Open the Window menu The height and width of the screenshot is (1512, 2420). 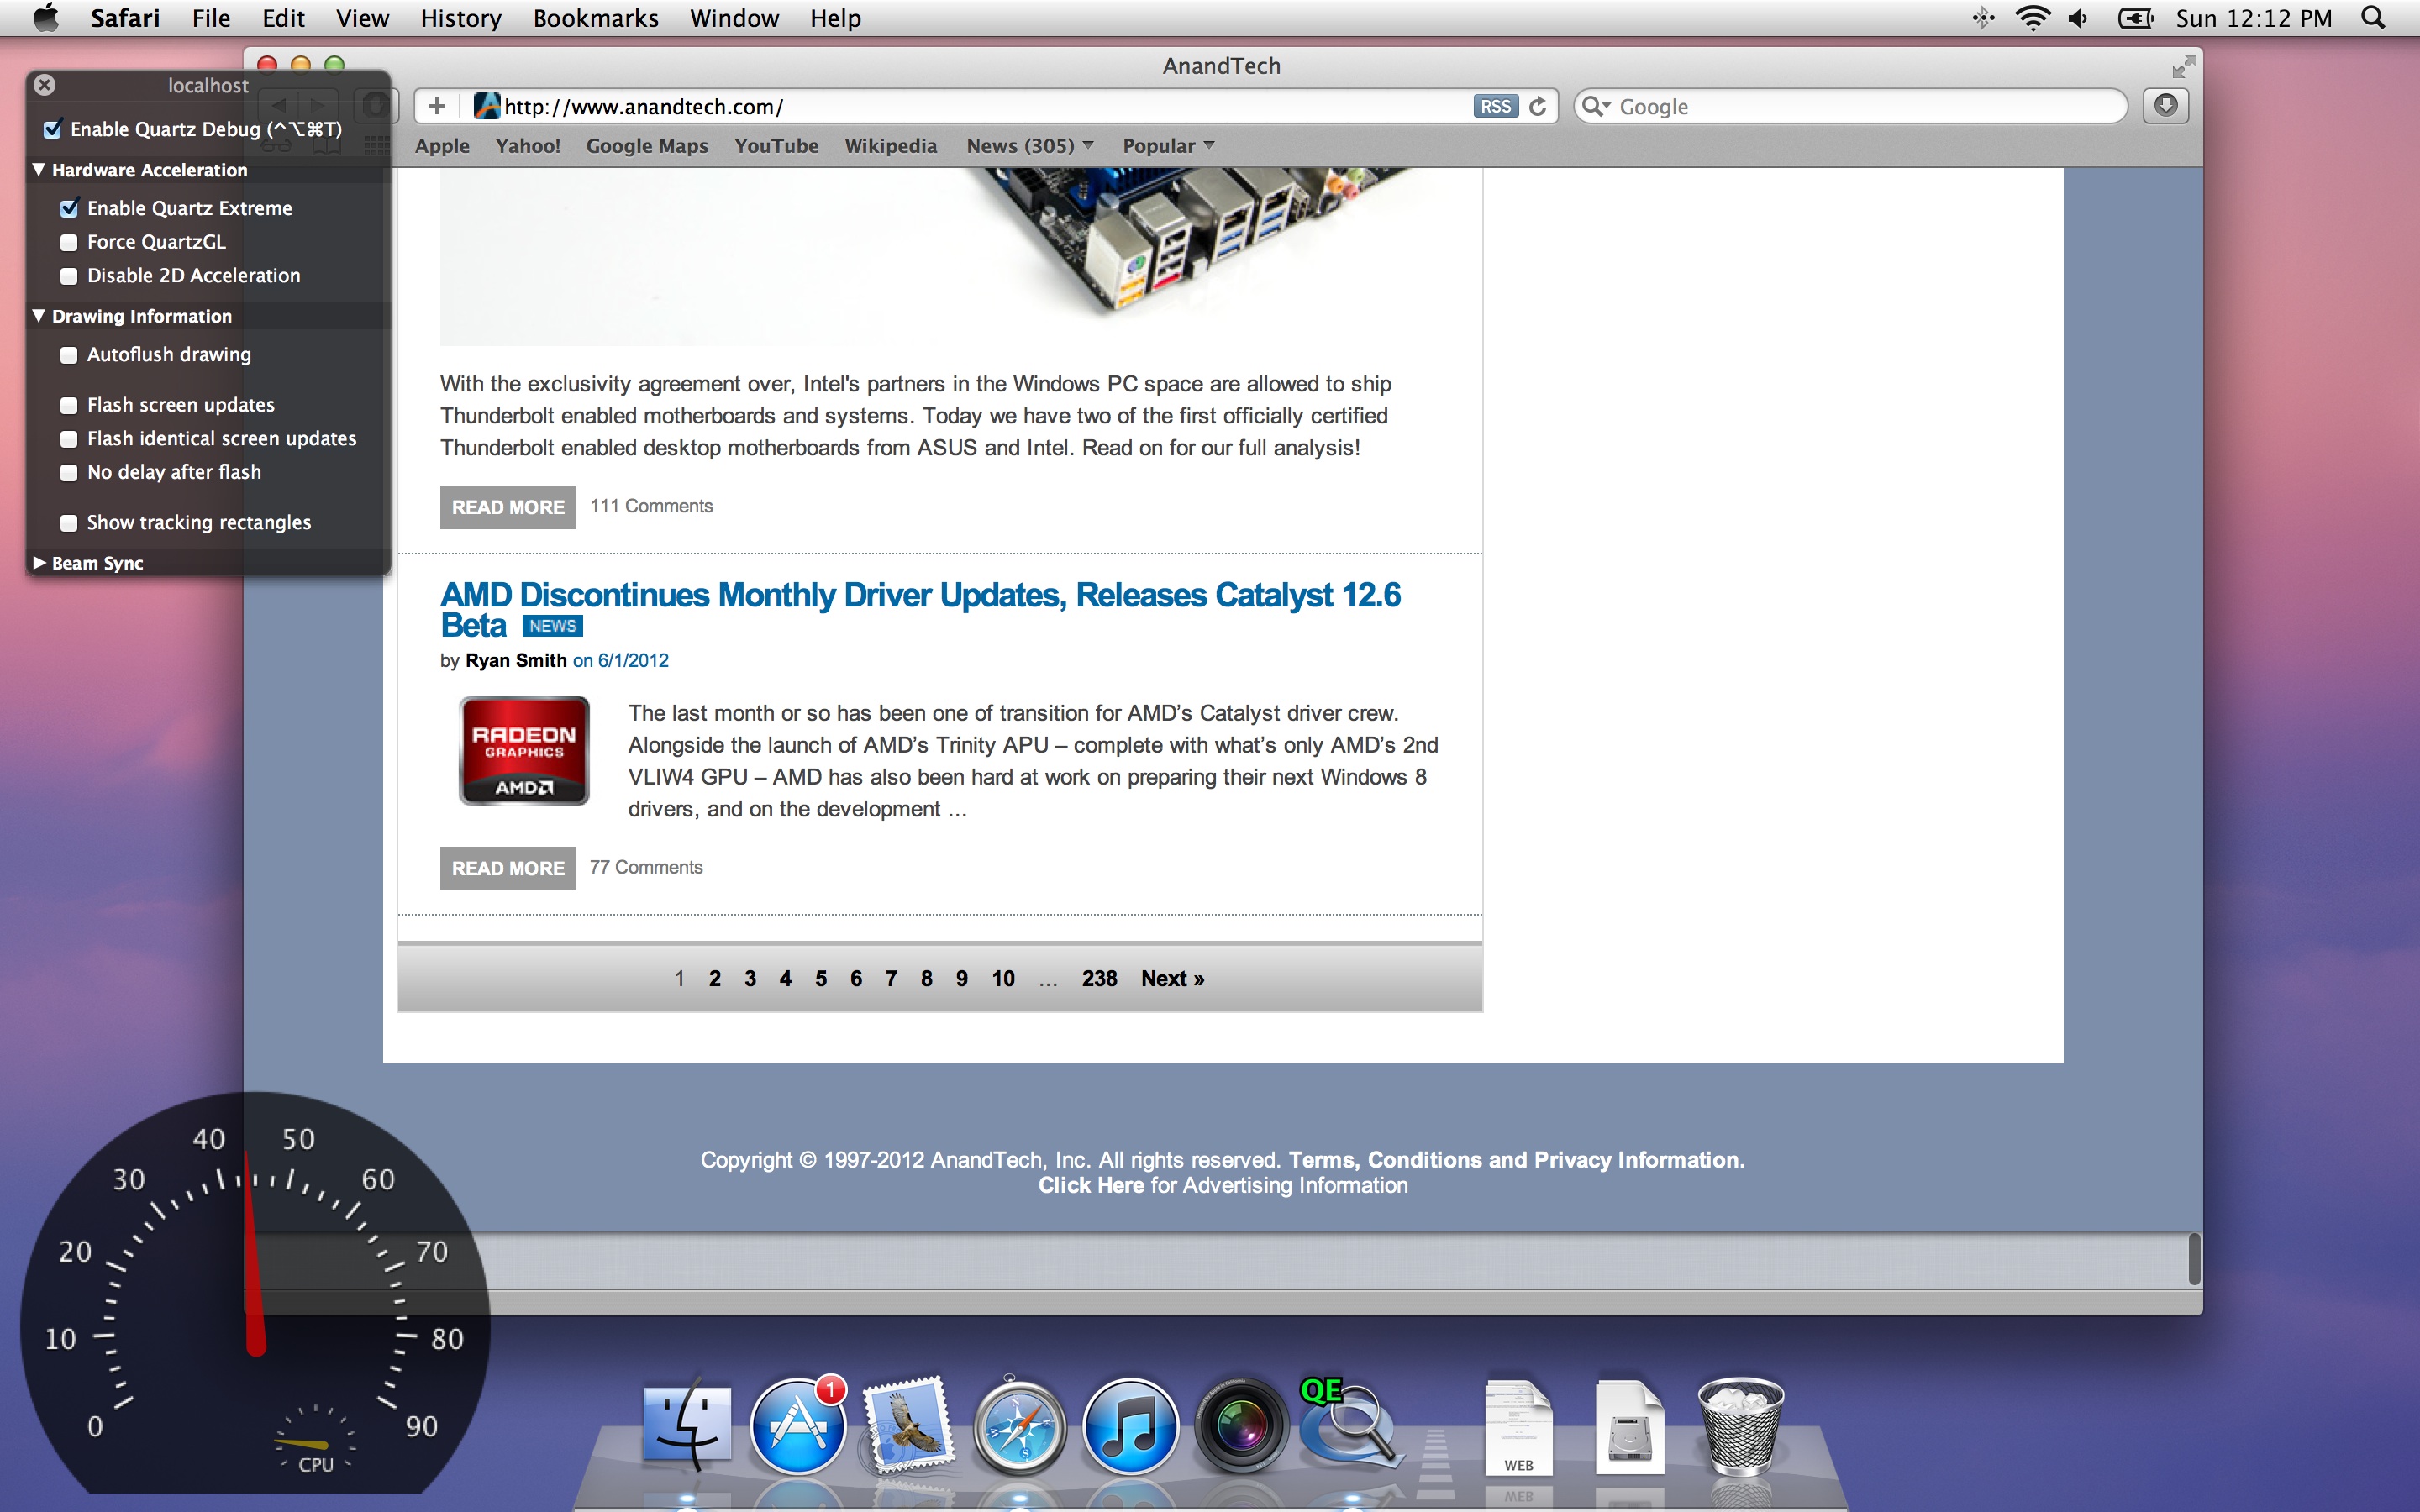click(734, 18)
